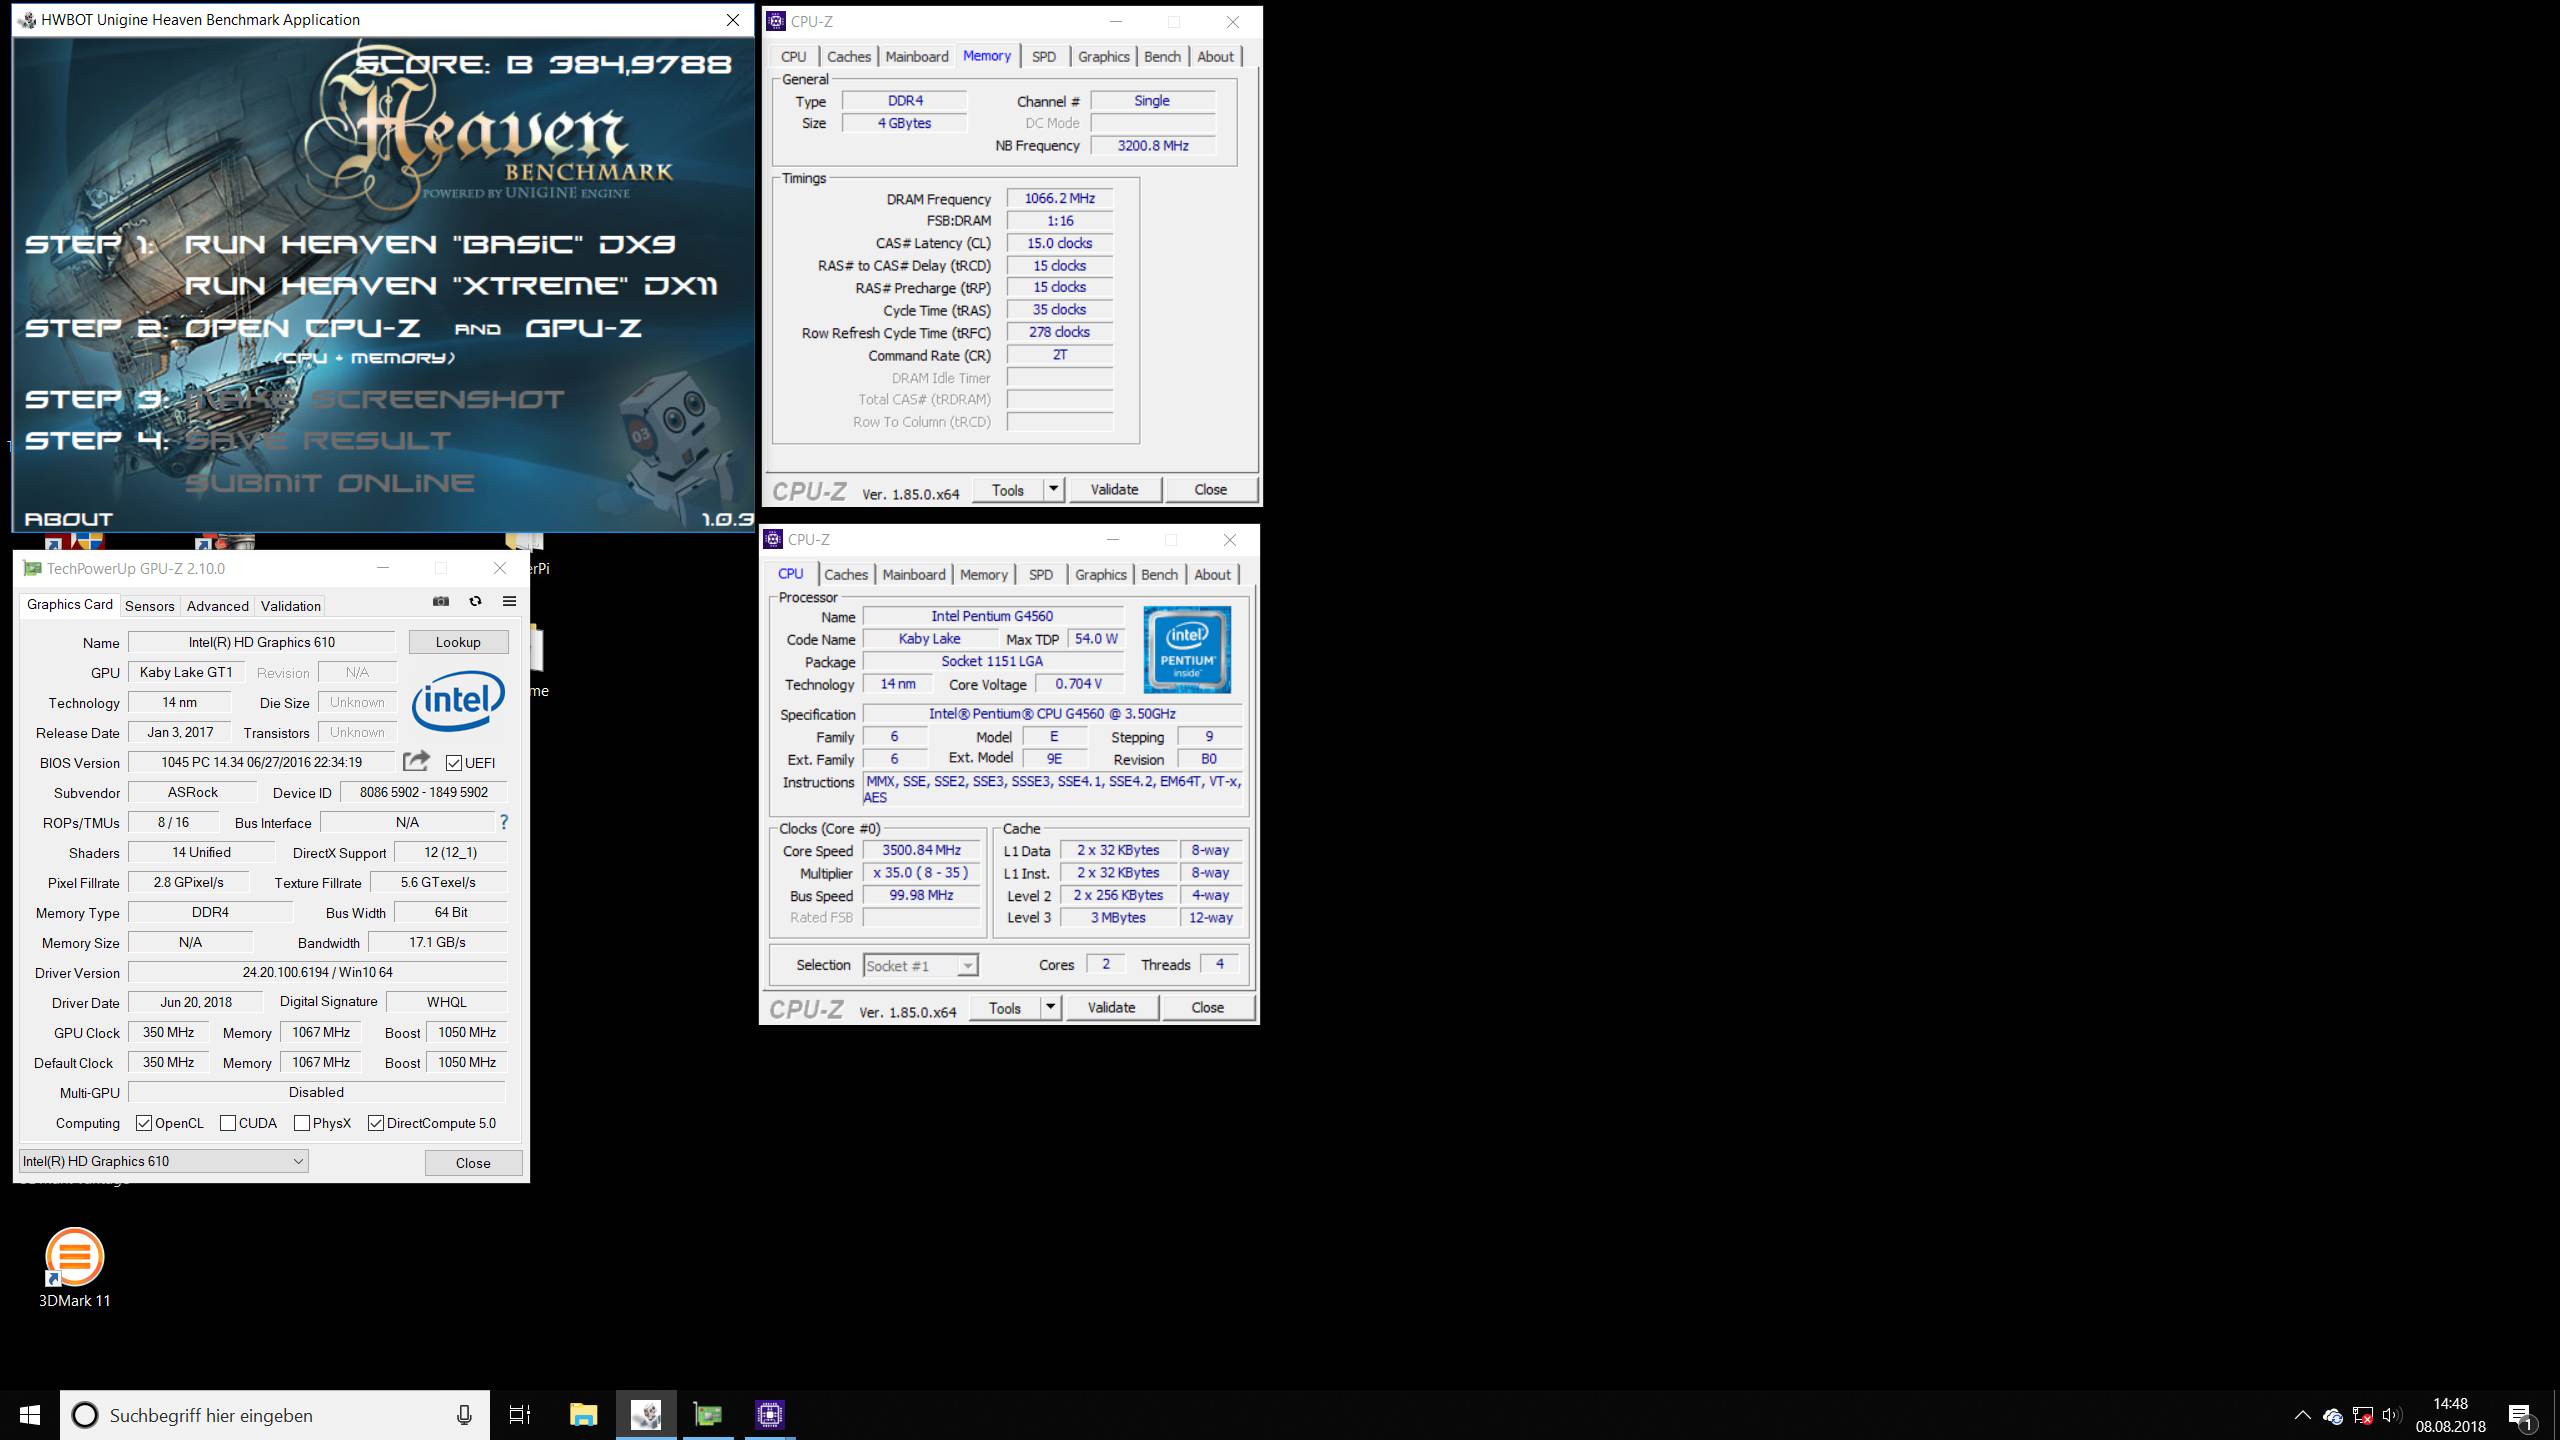Switch to the Validation tab in GPU-Z
Image resolution: width=2560 pixels, height=1440 pixels.
click(291, 606)
